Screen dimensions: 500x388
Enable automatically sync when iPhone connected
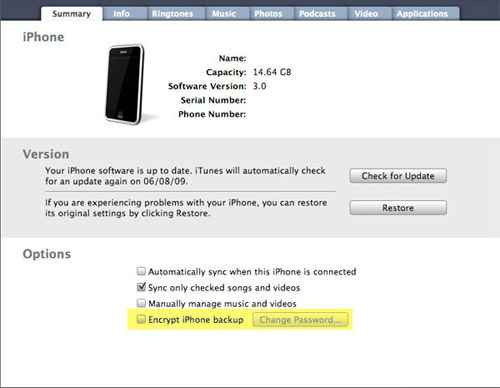141,271
